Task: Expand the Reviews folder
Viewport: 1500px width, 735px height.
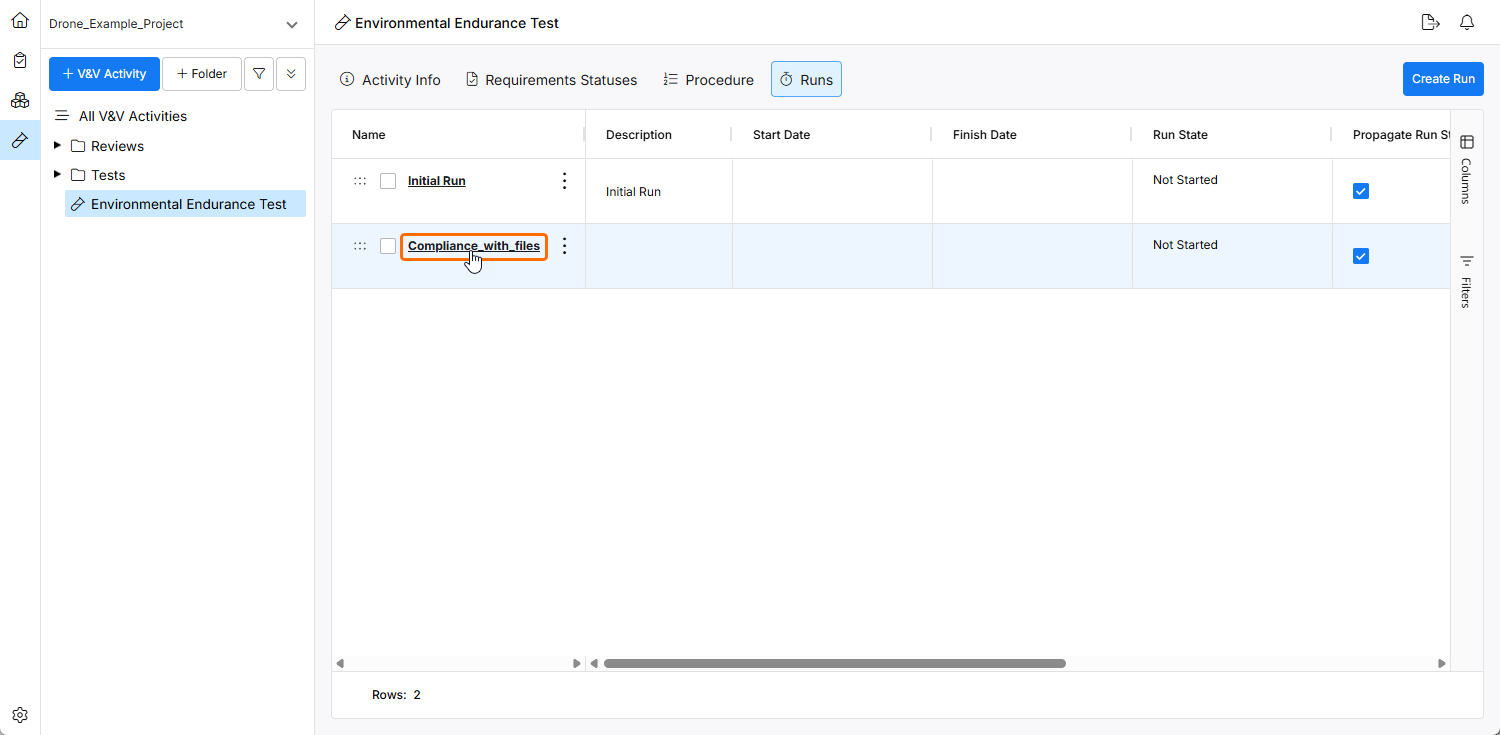Action: click(58, 146)
